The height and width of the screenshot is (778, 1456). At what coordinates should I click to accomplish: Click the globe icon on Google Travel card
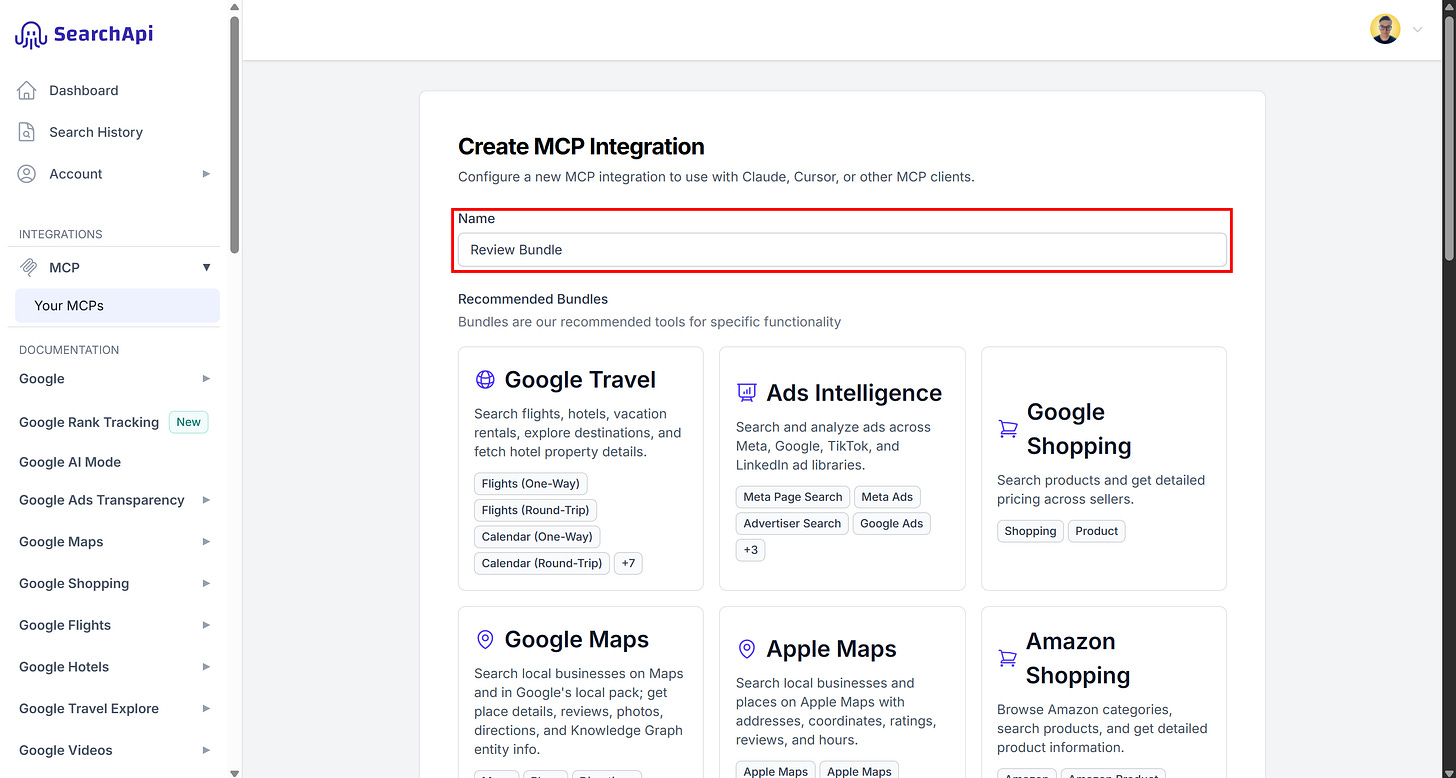click(485, 380)
